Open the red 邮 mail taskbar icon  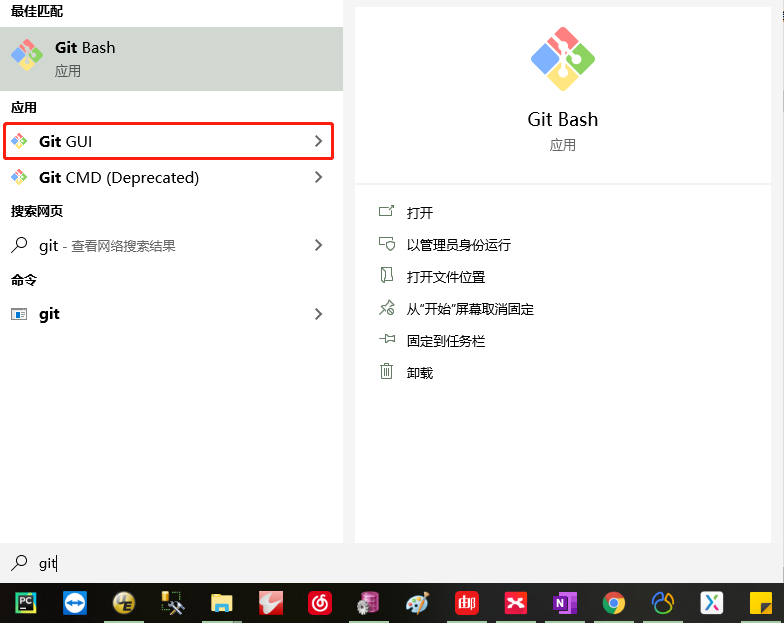(x=466, y=603)
